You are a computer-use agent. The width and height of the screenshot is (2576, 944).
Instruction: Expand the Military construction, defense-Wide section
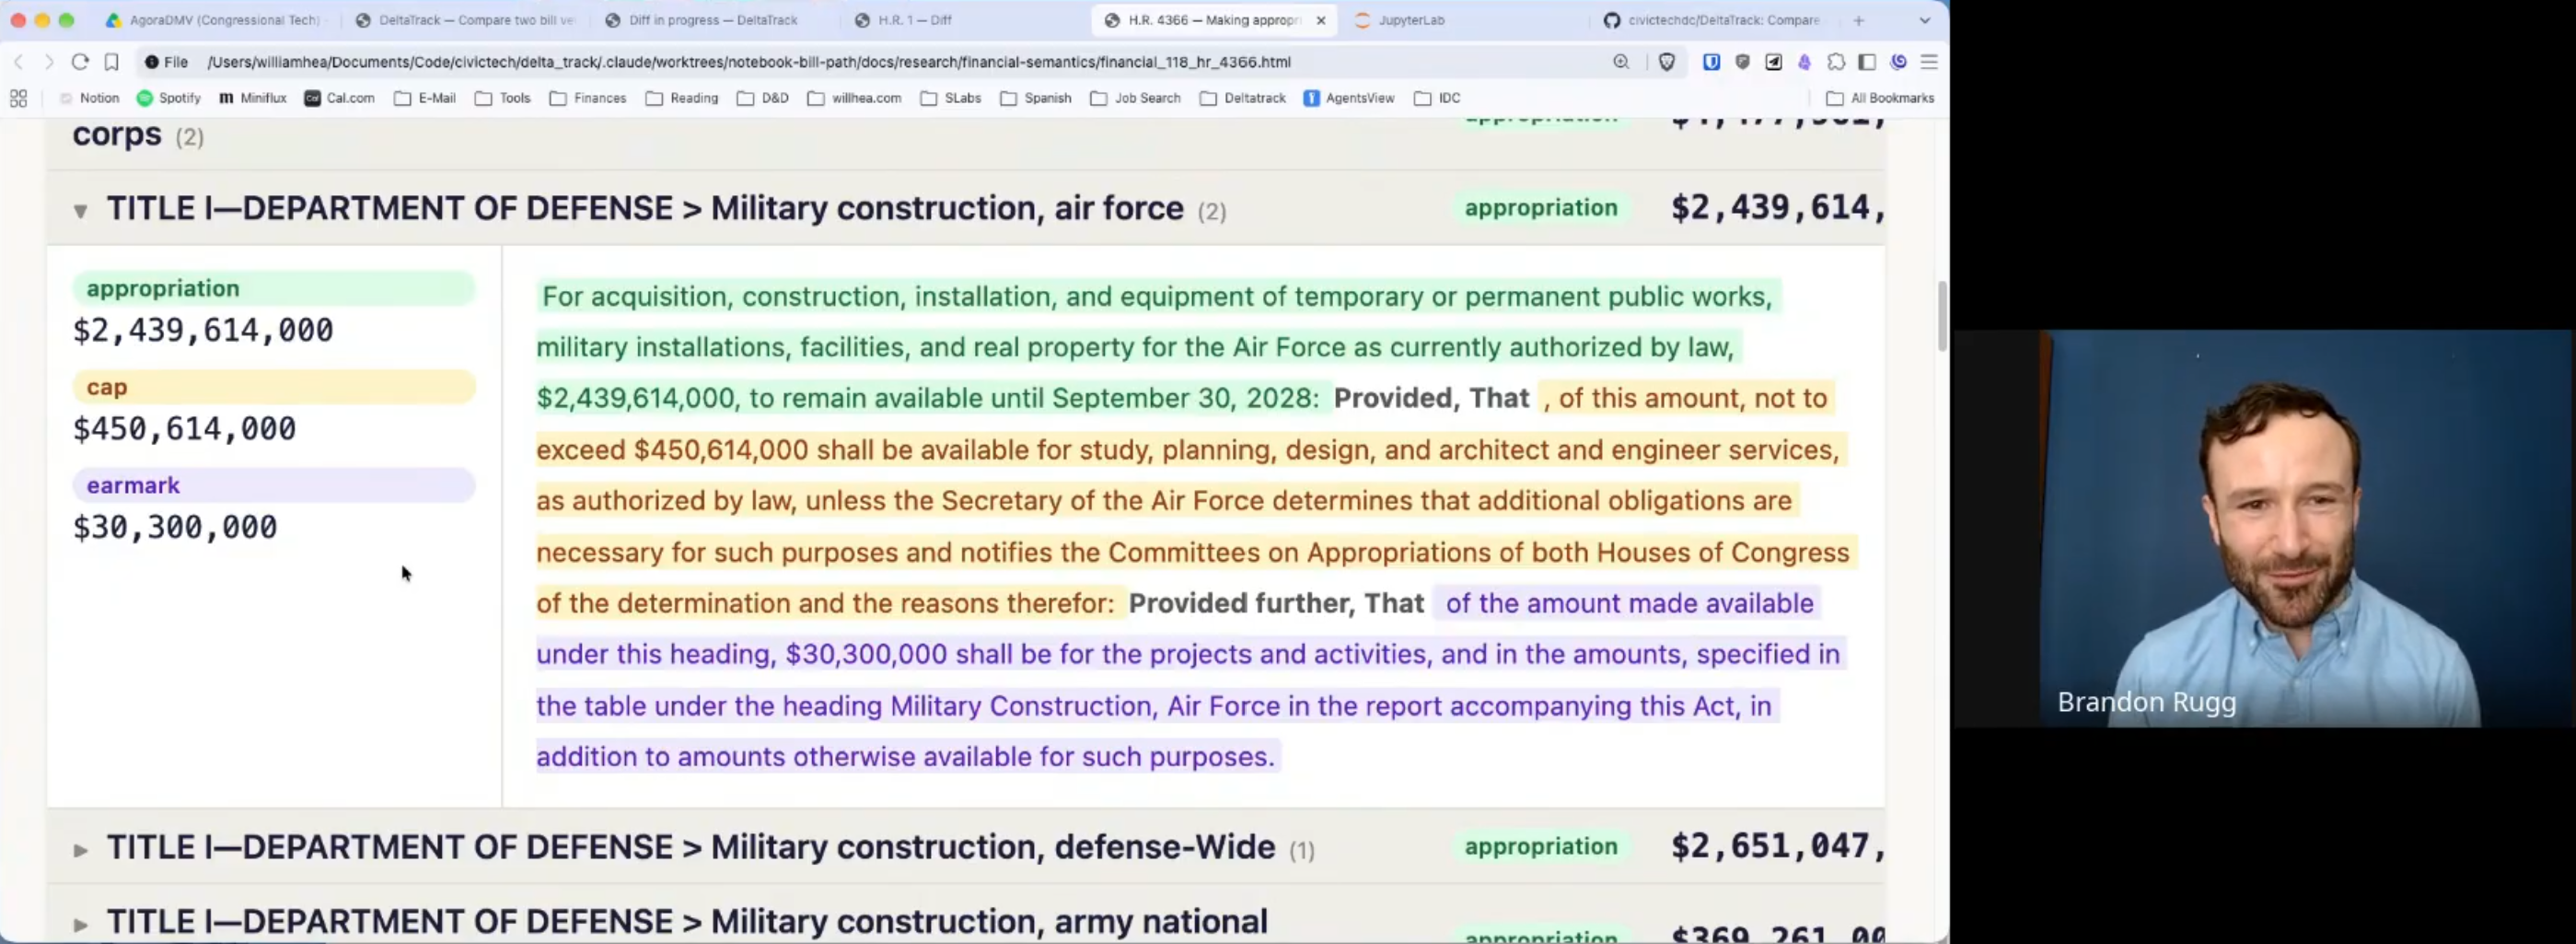tap(80, 850)
